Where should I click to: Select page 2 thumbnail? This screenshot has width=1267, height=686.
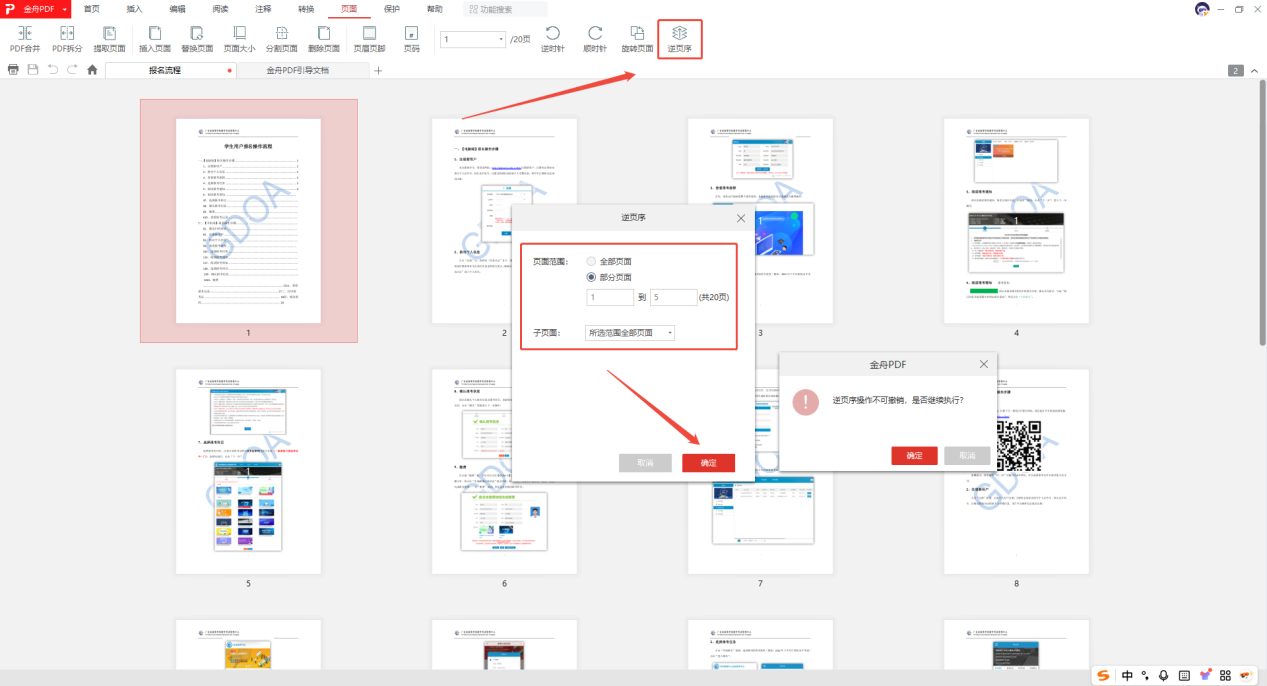pos(504,221)
